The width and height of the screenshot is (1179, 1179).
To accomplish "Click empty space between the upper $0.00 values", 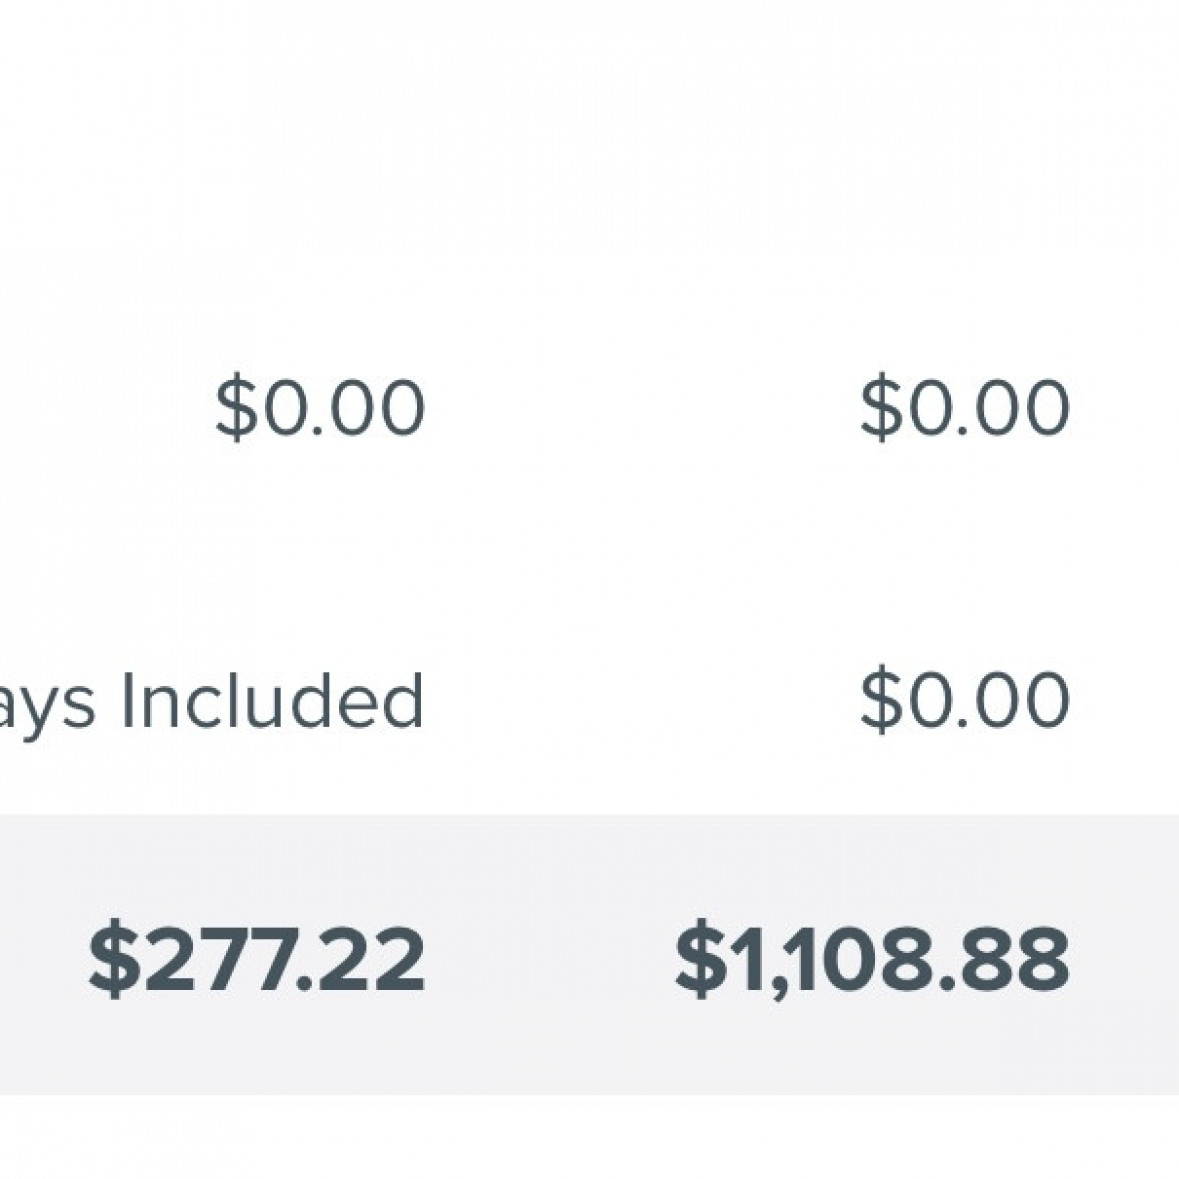I will click(x=640, y=407).
